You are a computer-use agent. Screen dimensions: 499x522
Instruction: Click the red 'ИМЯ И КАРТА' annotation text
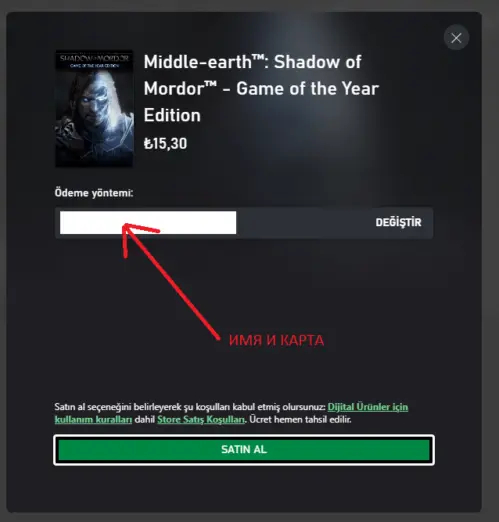point(276,340)
